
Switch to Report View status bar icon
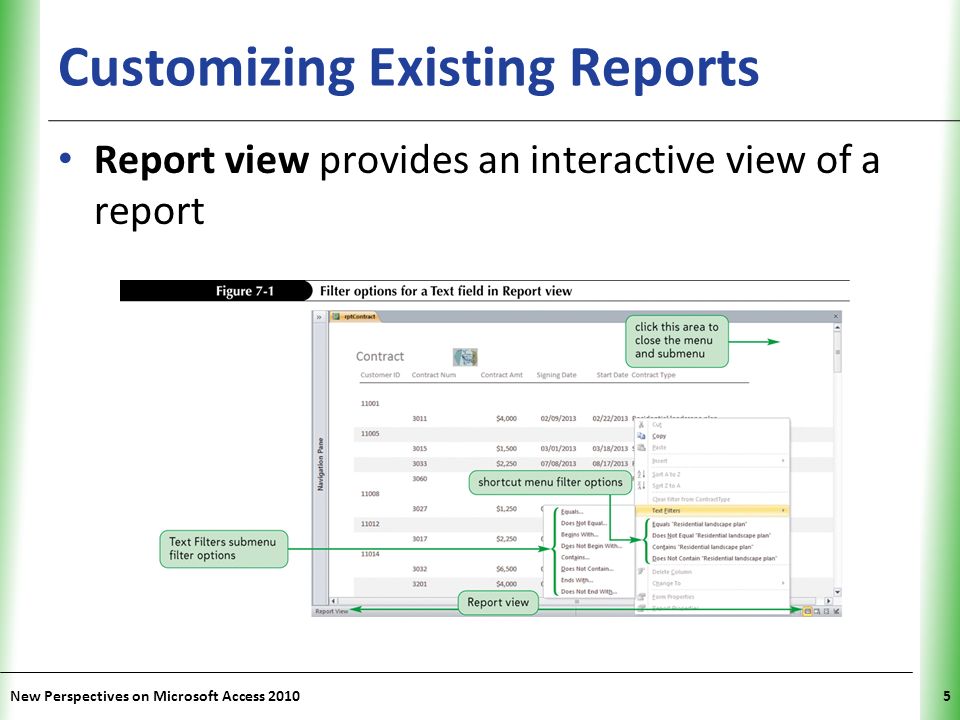point(808,611)
